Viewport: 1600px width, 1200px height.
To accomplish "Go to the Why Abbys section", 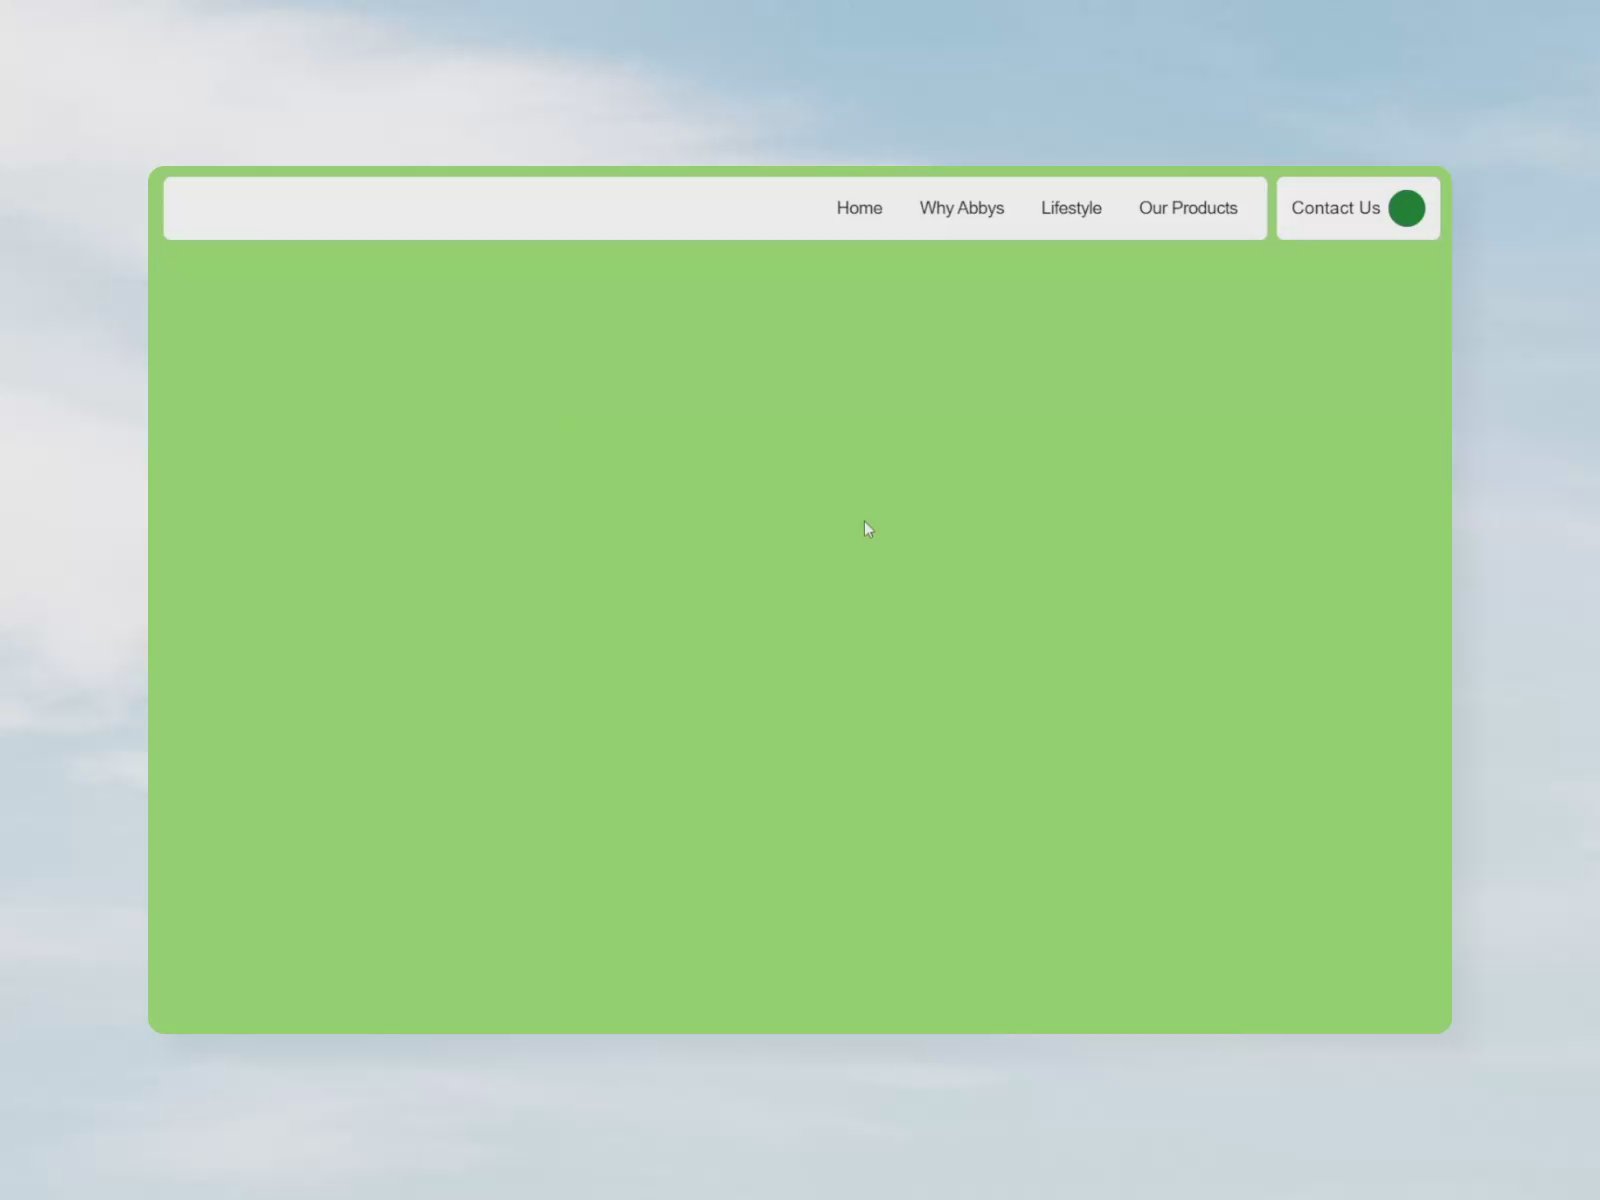I will tap(961, 208).
